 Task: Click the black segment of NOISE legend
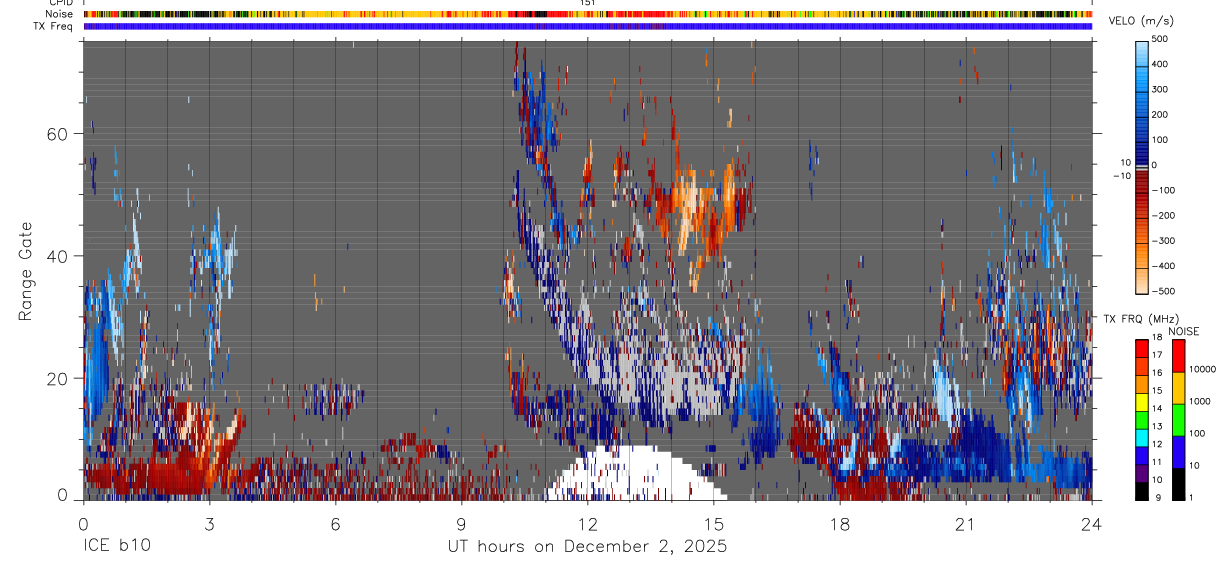point(1178,483)
